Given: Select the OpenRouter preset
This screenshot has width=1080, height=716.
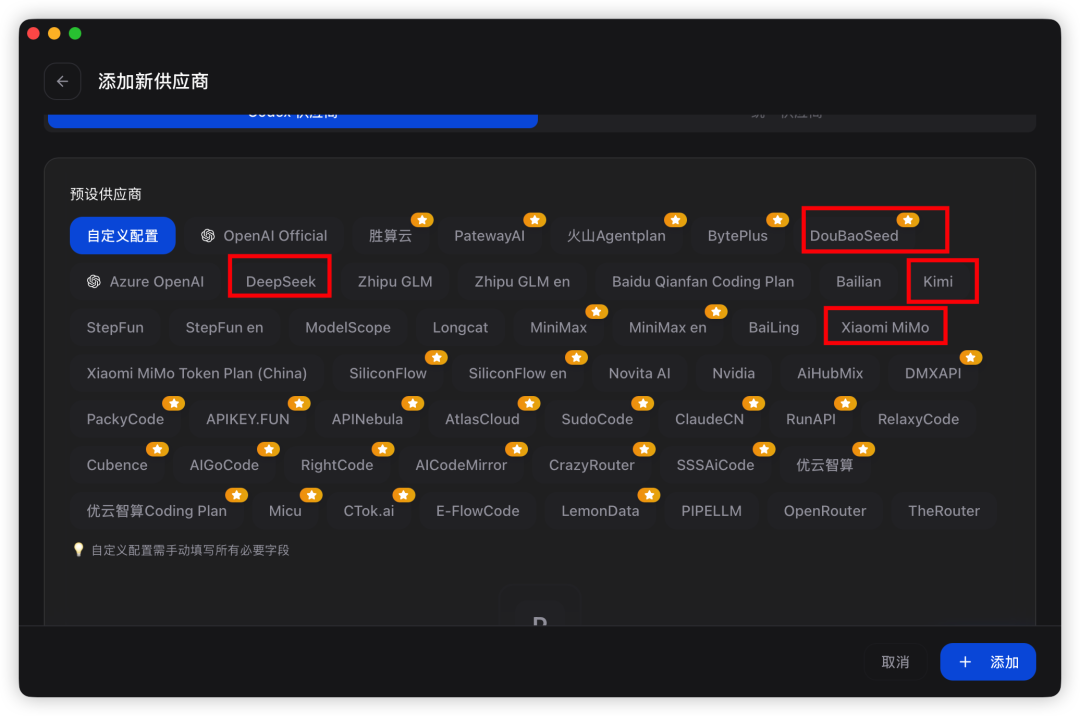Looking at the screenshot, I should [824, 511].
